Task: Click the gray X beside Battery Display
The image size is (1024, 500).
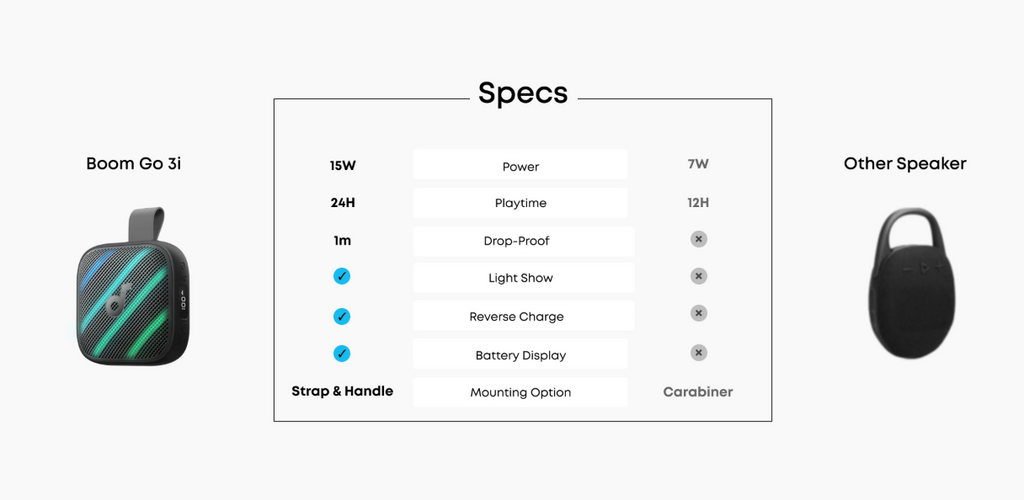Action: click(699, 353)
